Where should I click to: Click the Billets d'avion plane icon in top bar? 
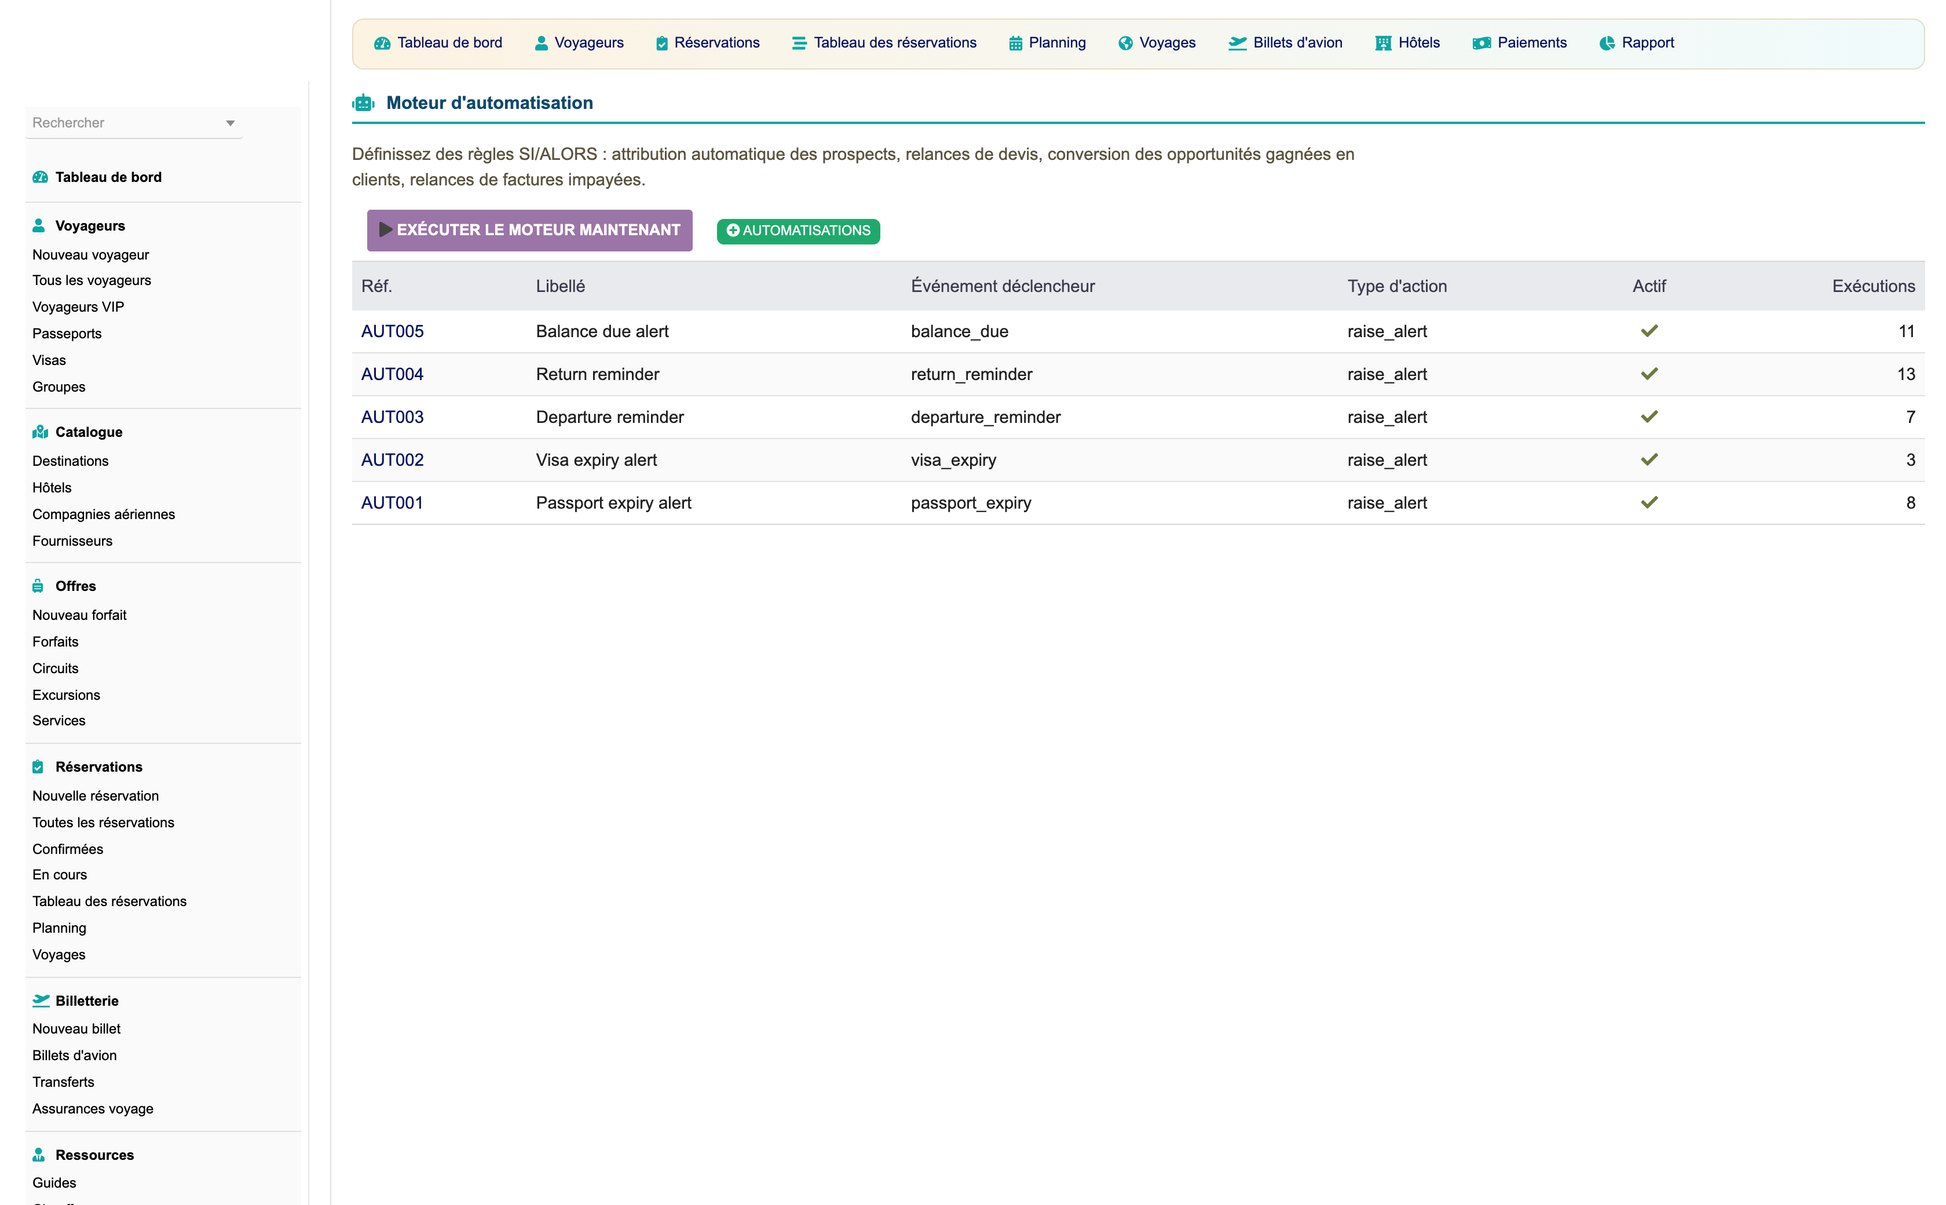(x=1238, y=43)
